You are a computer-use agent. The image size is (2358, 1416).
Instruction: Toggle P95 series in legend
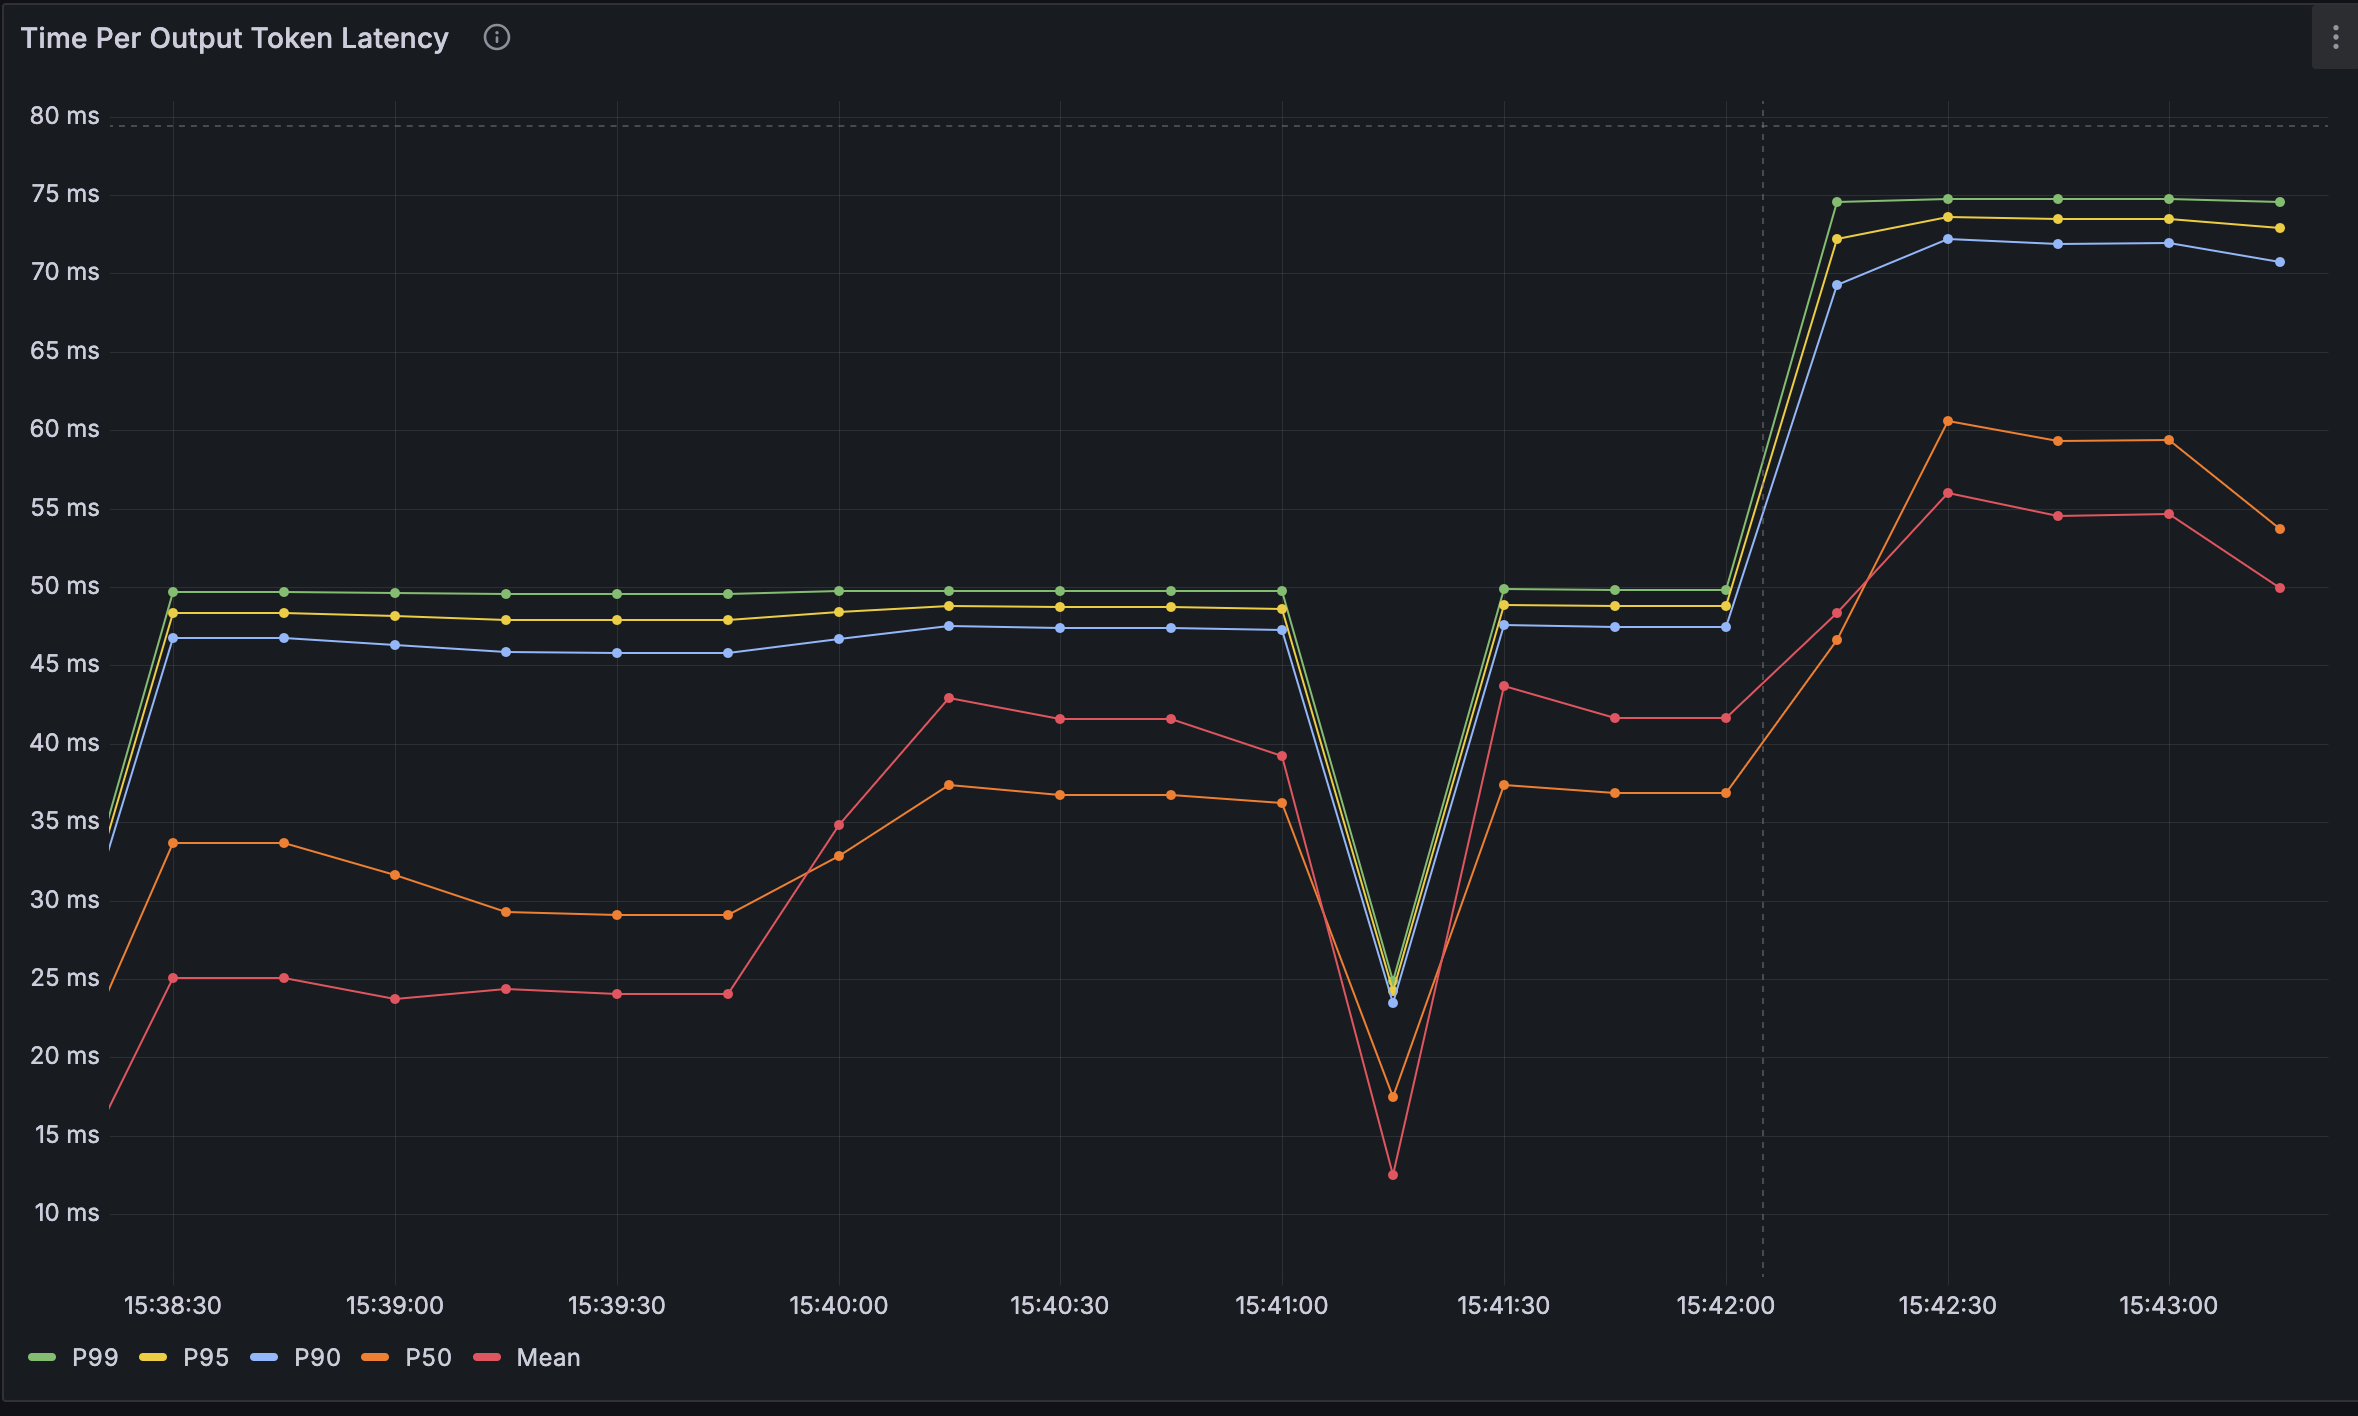point(206,1357)
